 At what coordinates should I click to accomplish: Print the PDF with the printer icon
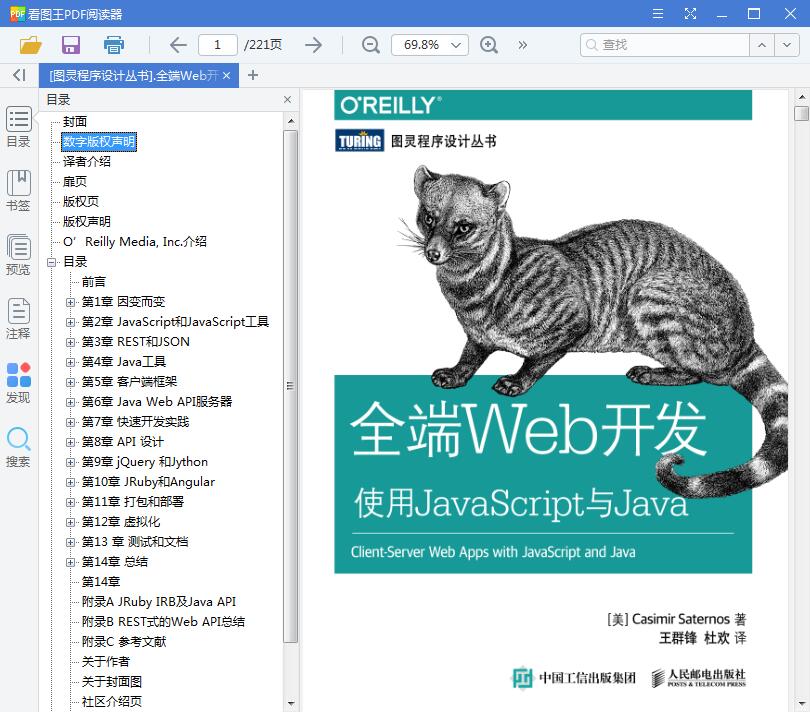[114, 45]
